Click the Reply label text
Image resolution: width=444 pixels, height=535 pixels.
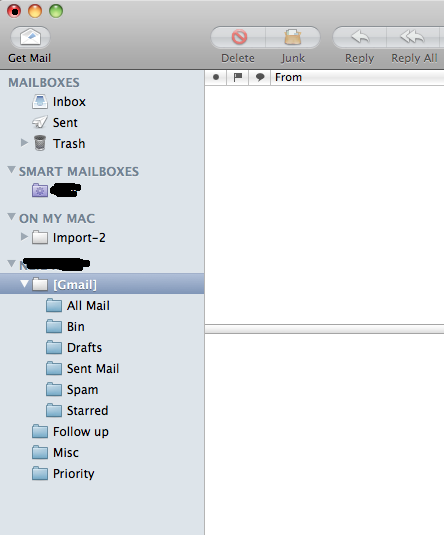point(360,58)
